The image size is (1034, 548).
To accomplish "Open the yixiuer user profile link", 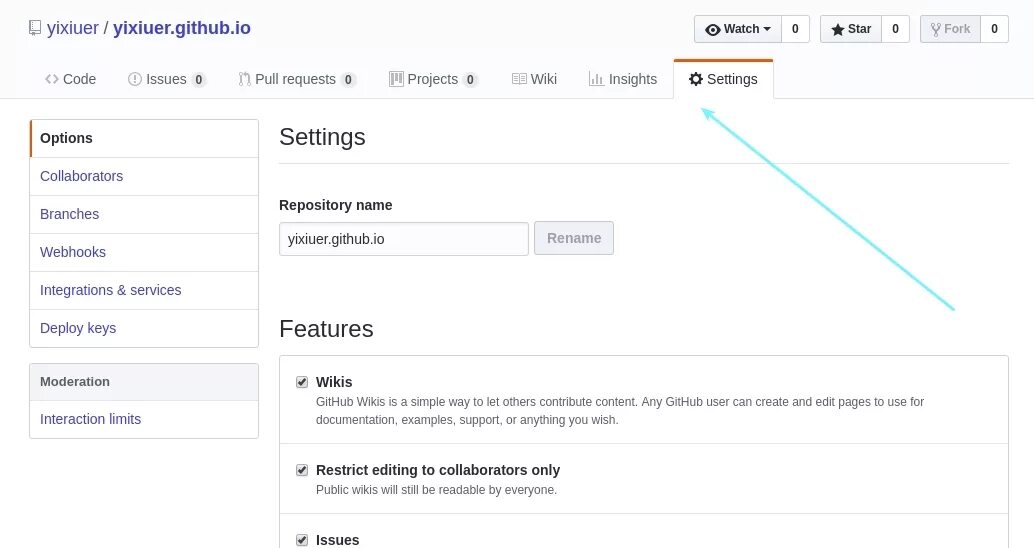I will pyautogui.click(x=73, y=28).
